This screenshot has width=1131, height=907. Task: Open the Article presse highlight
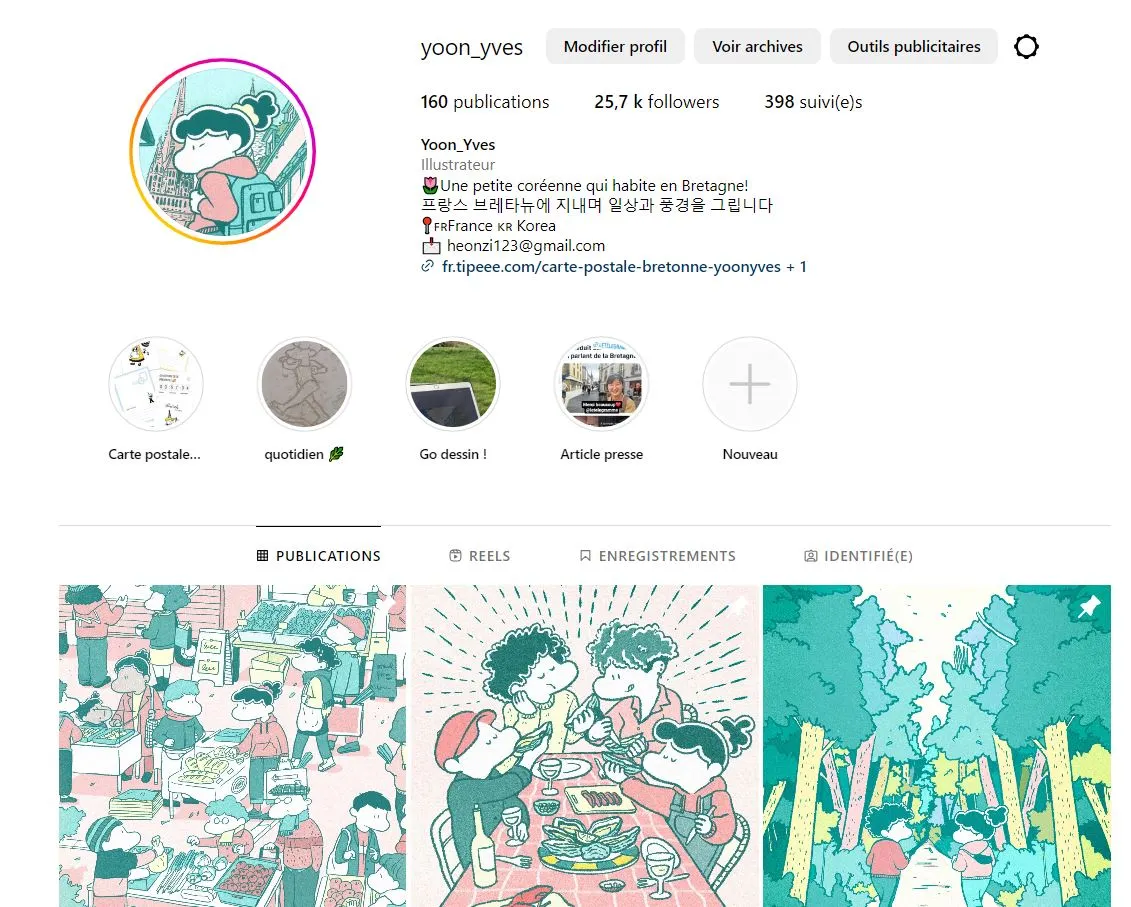[x=602, y=384]
